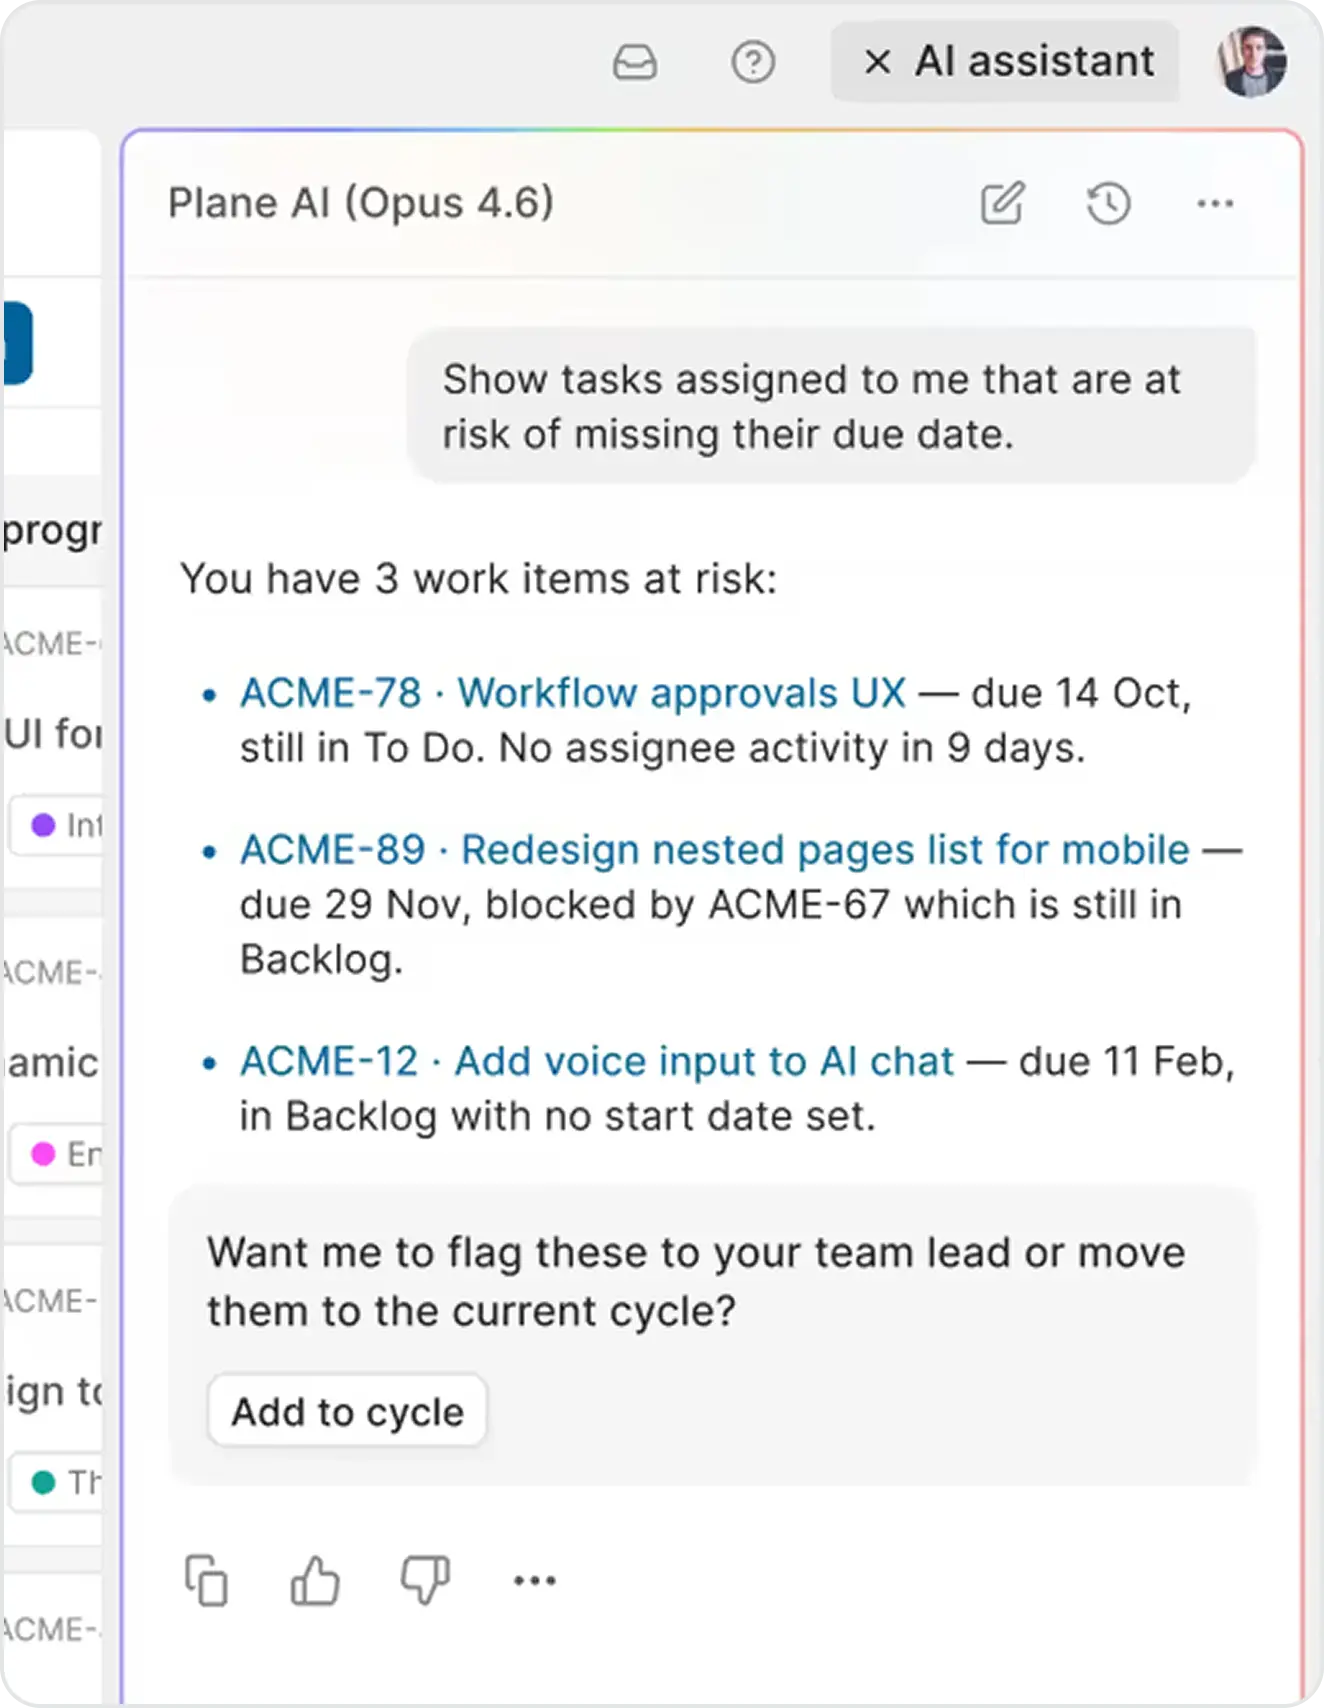Give thumbs down to the response
The width and height of the screenshot is (1324, 1708).
[x=425, y=1581]
